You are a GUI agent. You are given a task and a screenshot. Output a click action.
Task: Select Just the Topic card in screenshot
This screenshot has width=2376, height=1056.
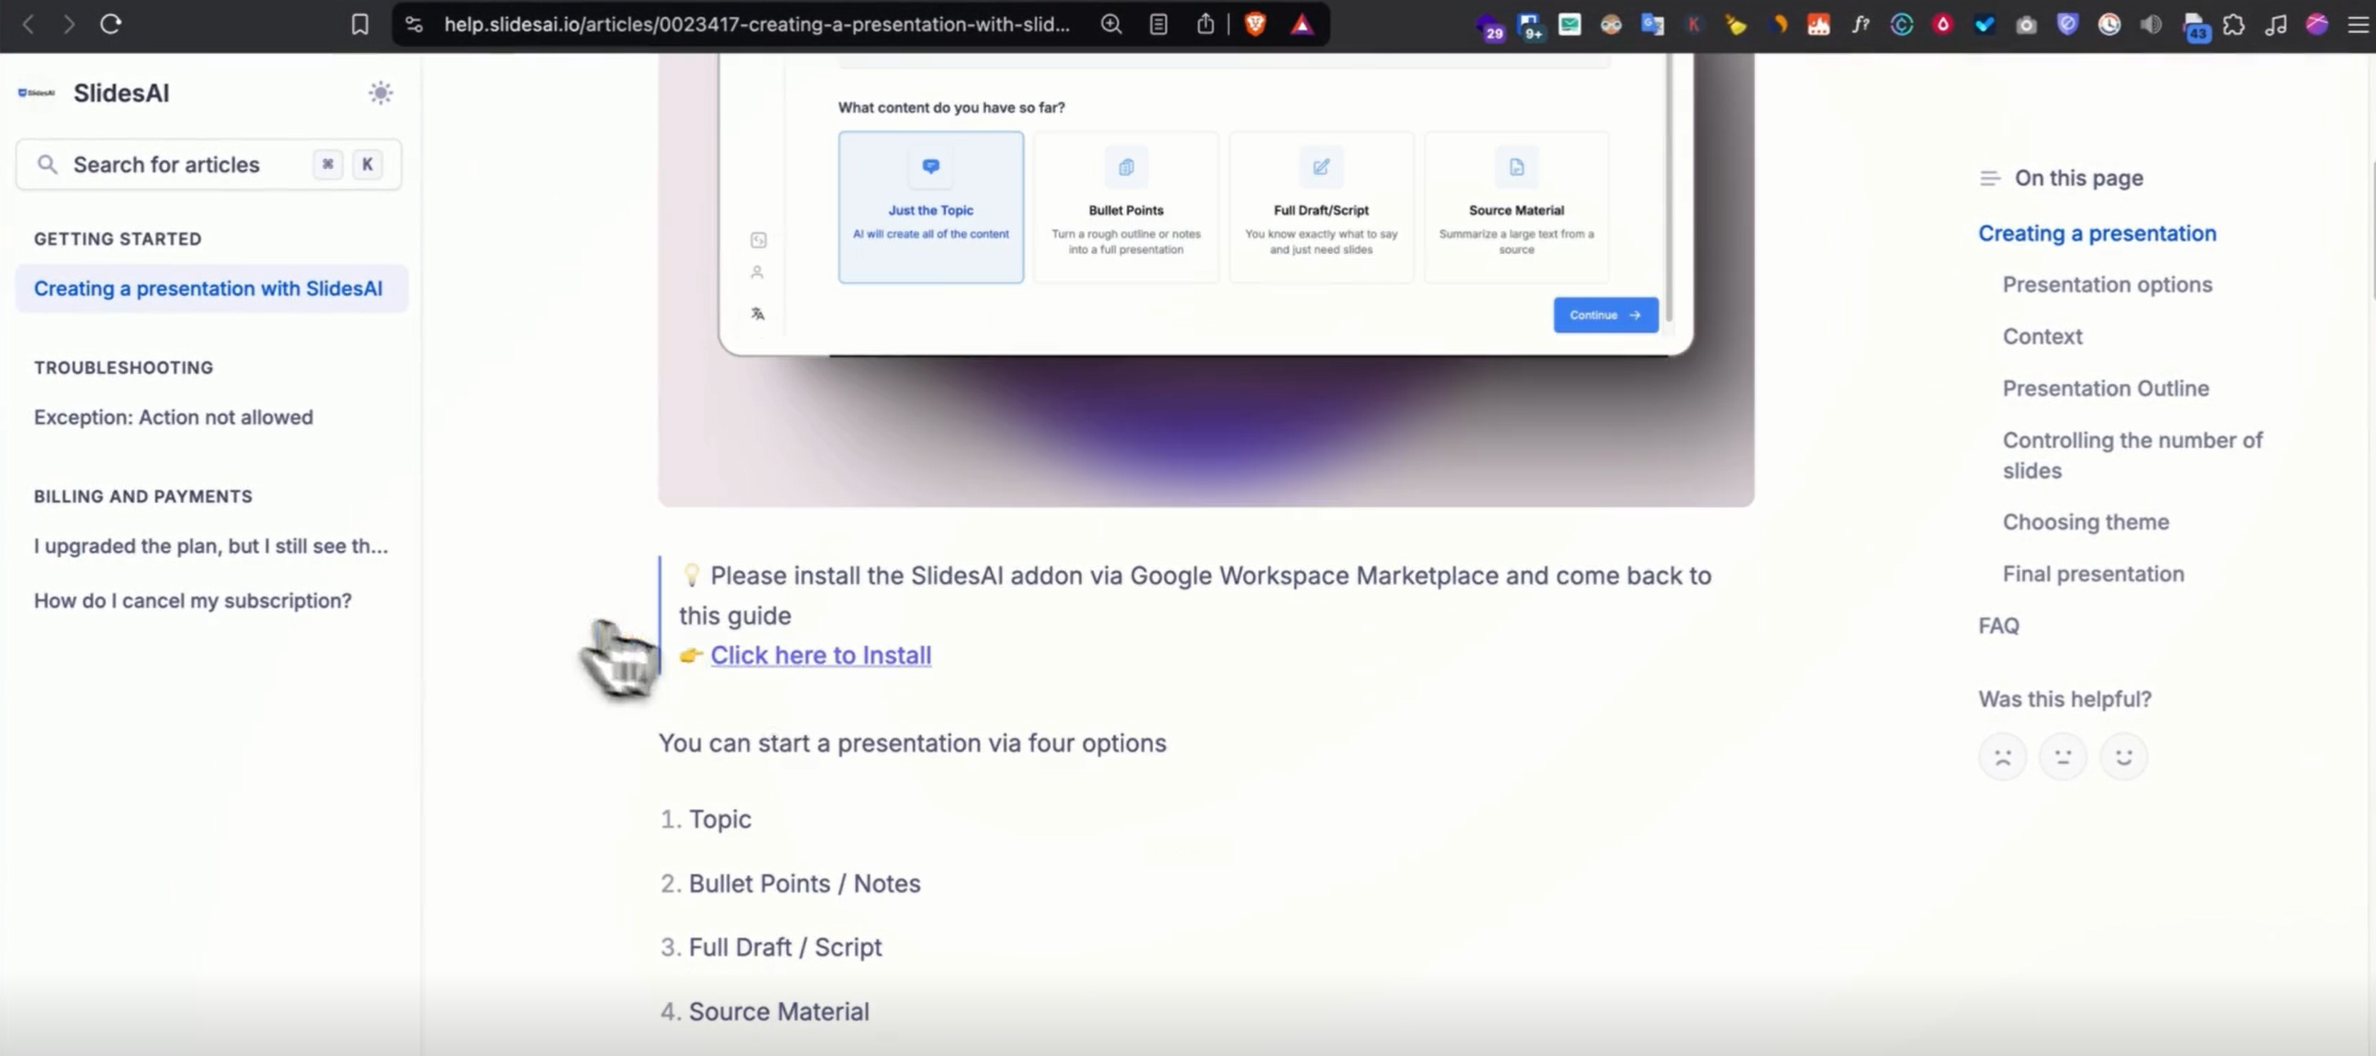point(931,207)
